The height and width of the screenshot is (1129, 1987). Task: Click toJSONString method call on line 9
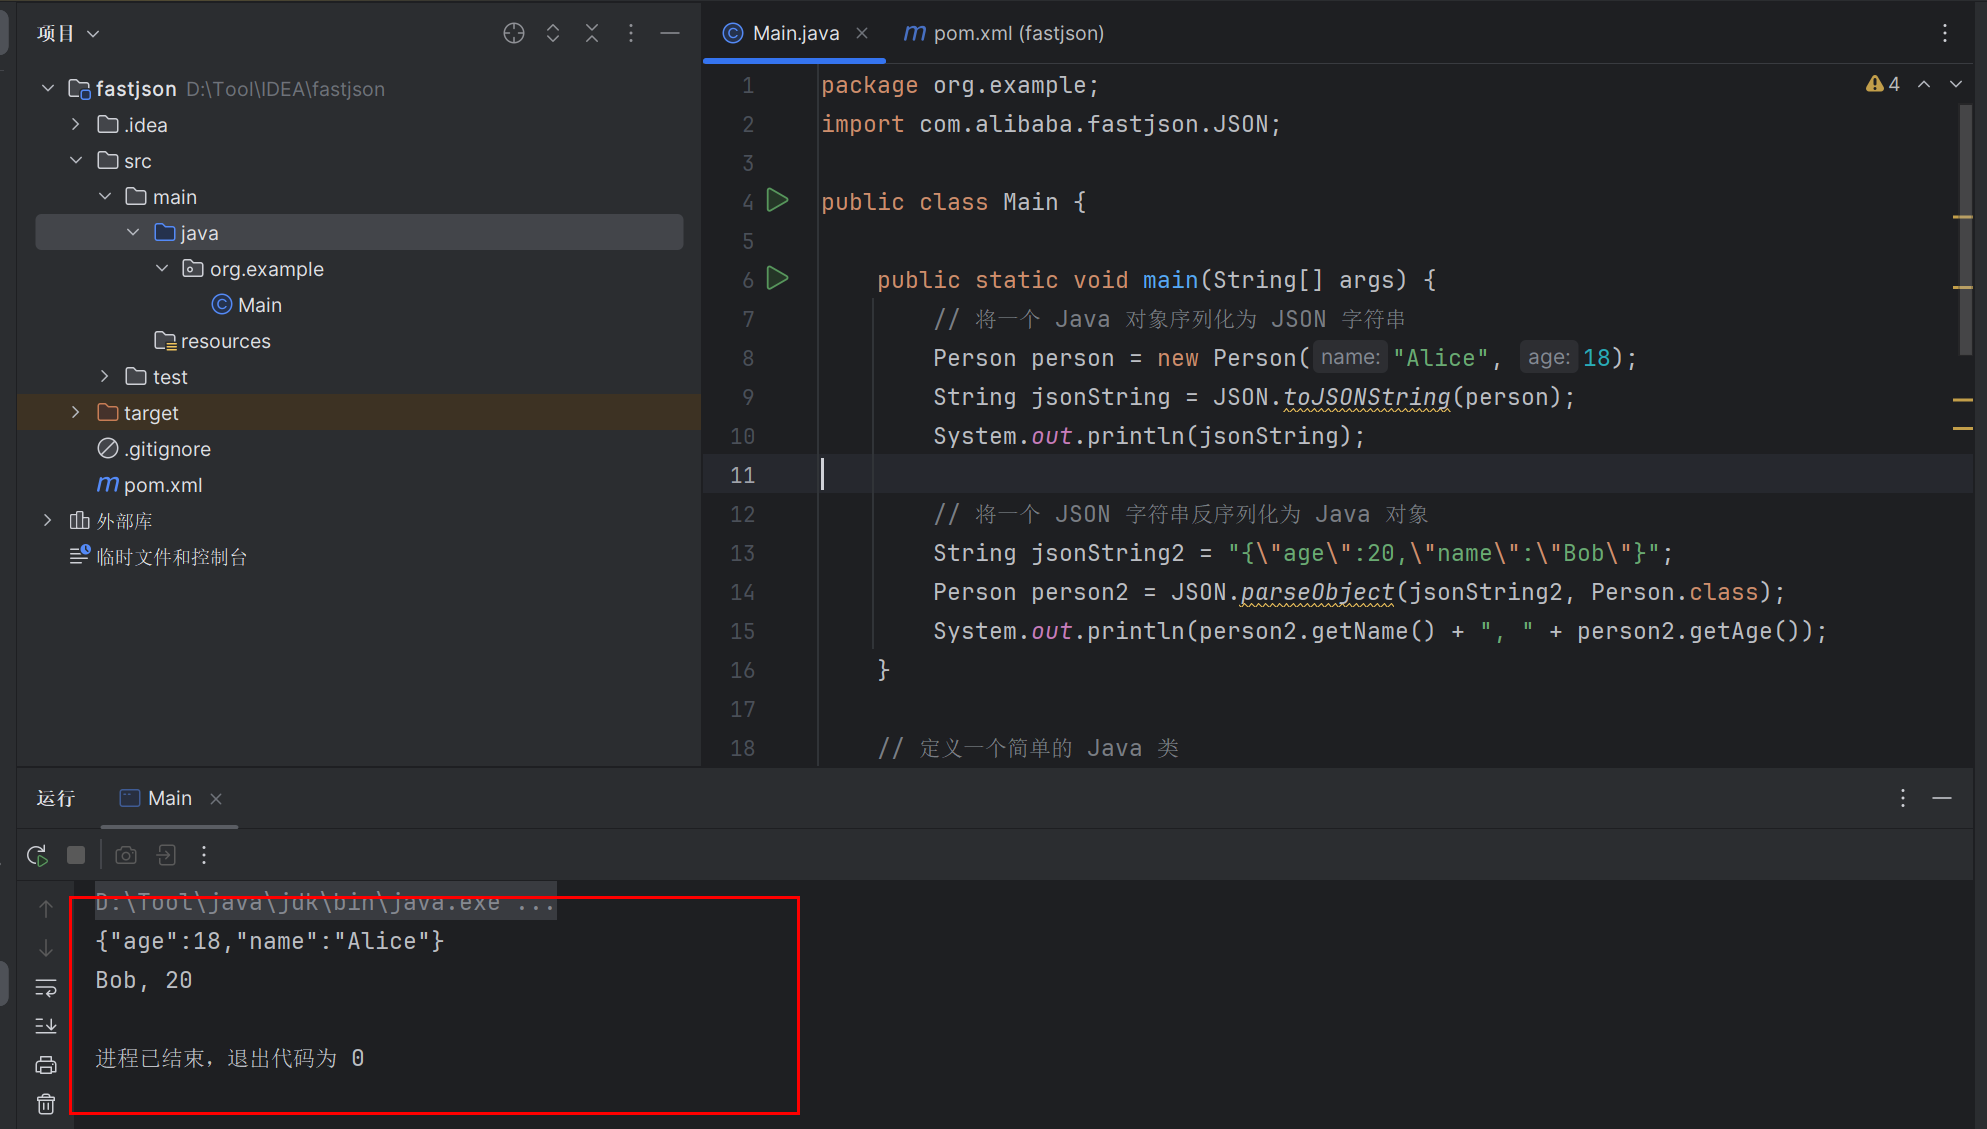[1366, 397]
